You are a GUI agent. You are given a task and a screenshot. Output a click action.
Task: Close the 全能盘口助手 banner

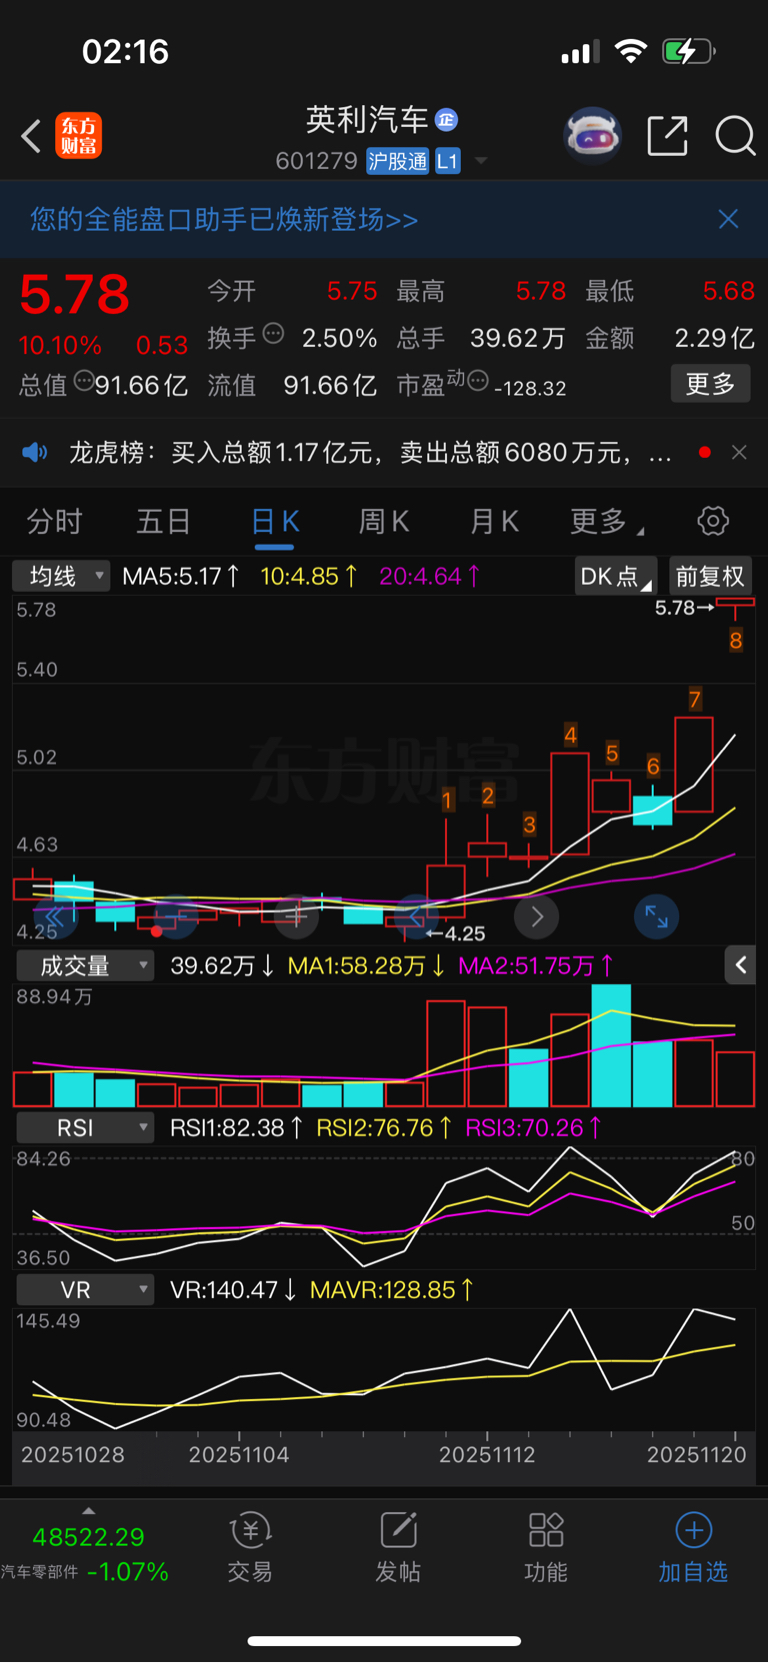(728, 219)
